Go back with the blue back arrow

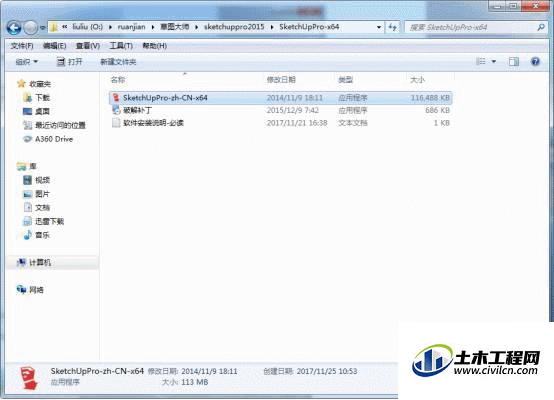(14, 27)
